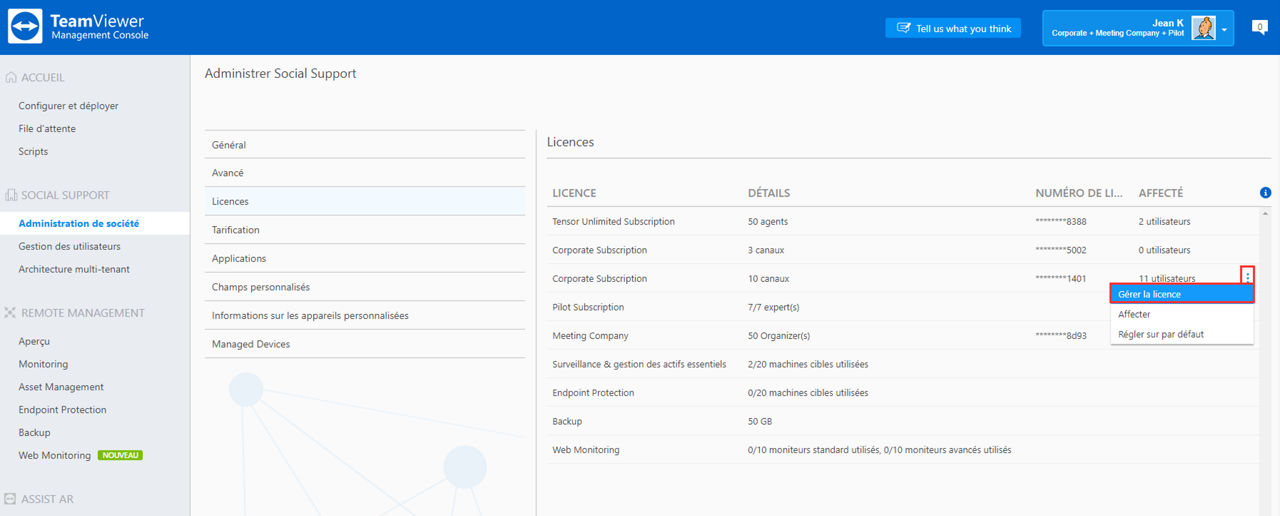Open Architecture multi-tenant
The width and height of the screenshot is (1280, 516).
click(x=74, y=269)
